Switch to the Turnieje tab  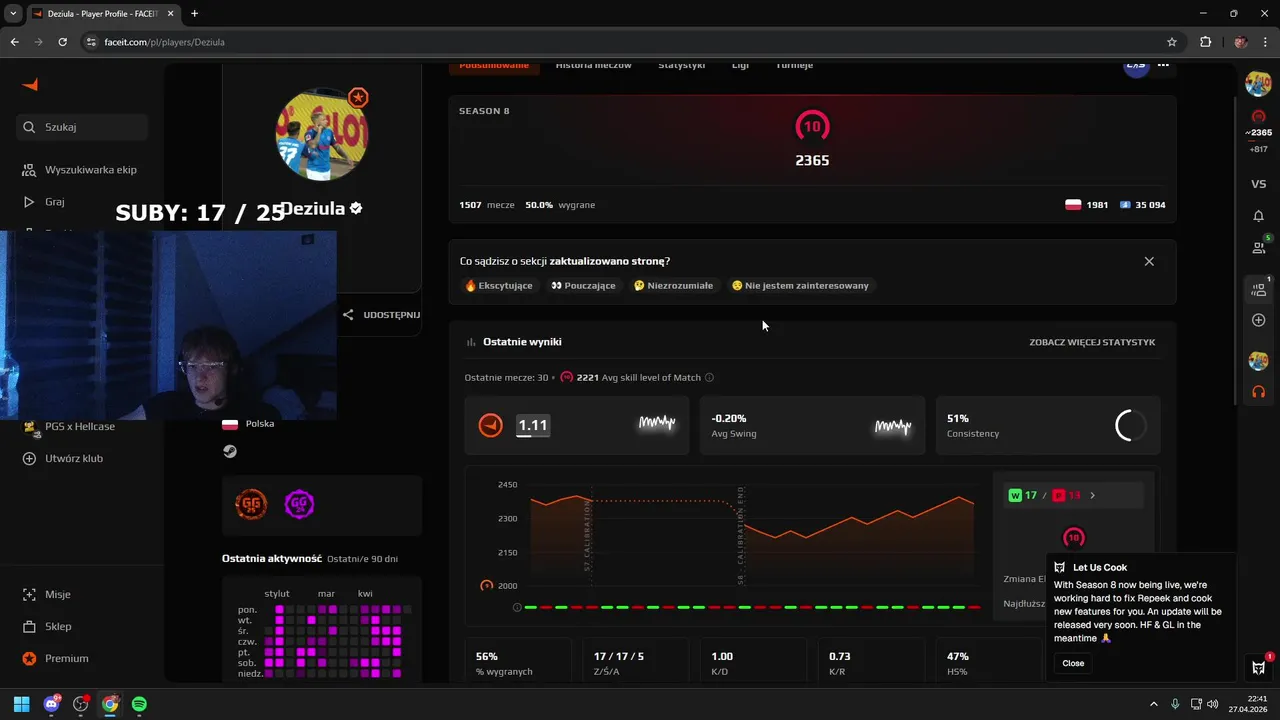tap(795, 65)
